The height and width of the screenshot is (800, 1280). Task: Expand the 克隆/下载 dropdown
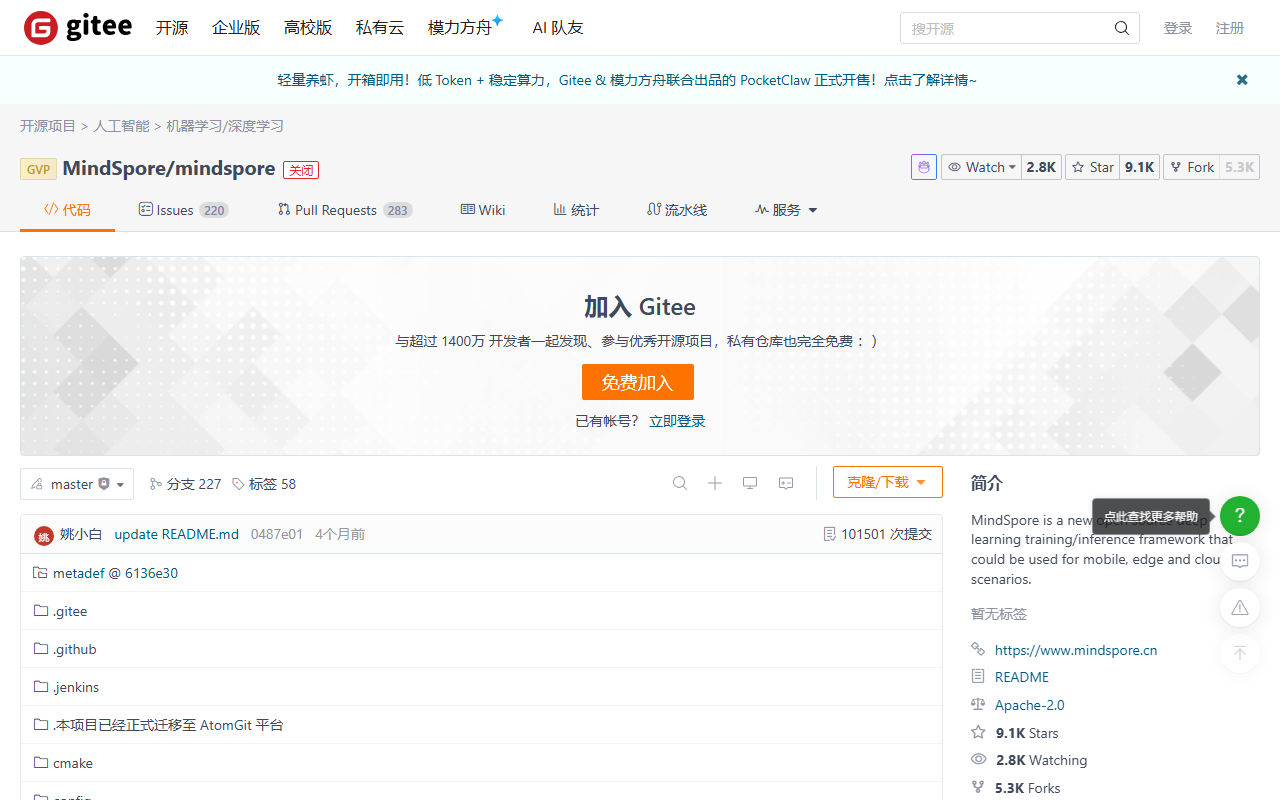tap(888, 482)
